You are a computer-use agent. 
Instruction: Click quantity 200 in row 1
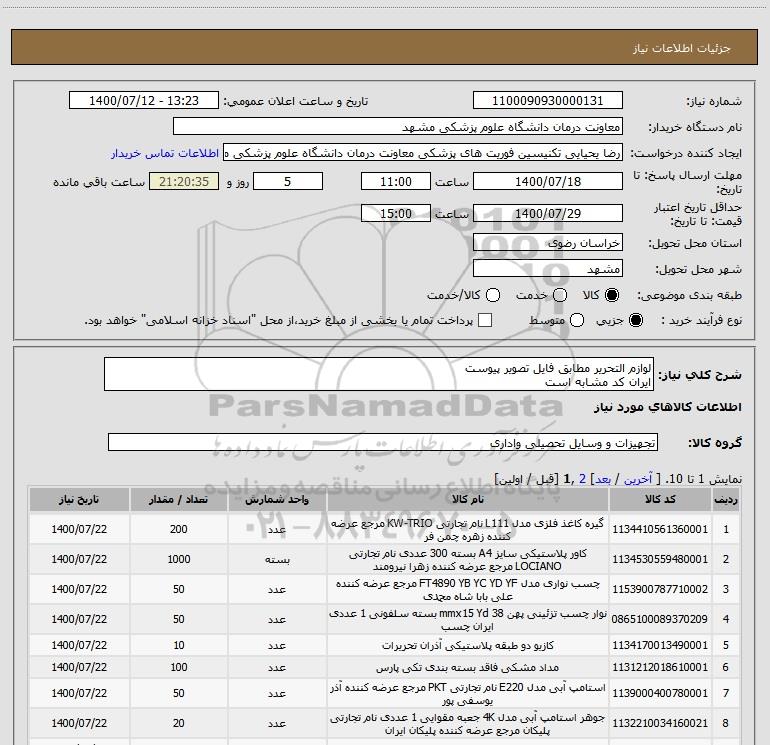point(179,529)
